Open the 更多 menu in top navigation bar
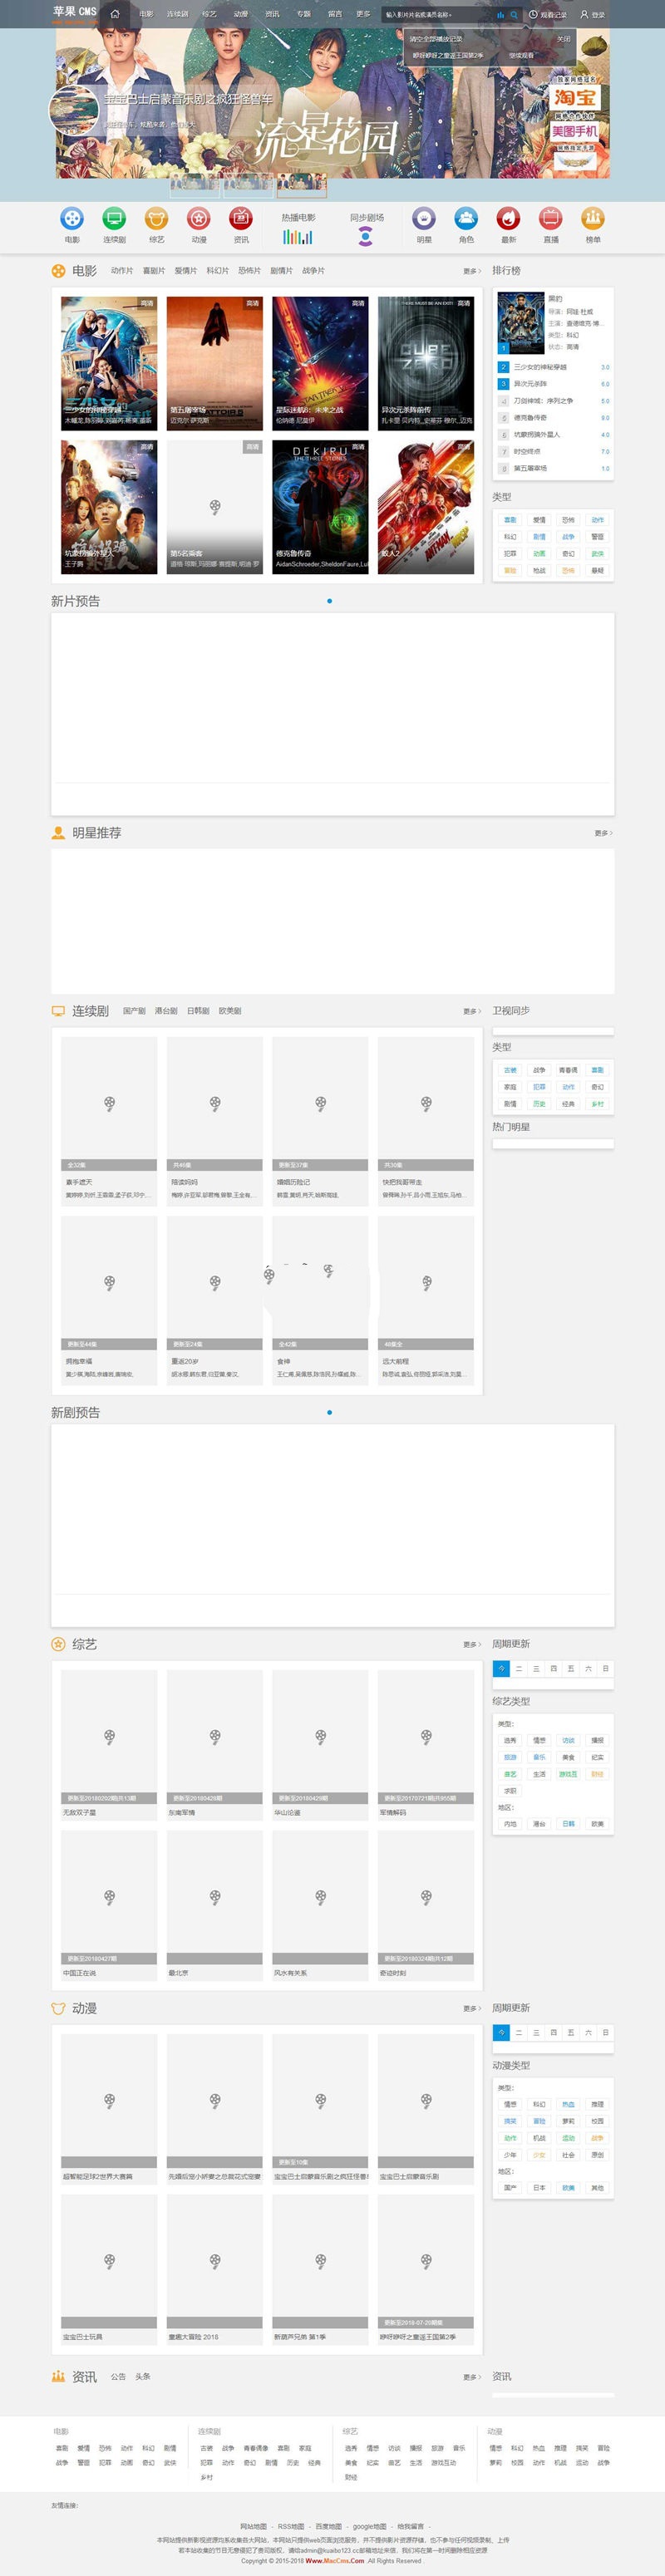This screenshot has height=2576, width=665. pyautogui.click(x=364, y=14)
